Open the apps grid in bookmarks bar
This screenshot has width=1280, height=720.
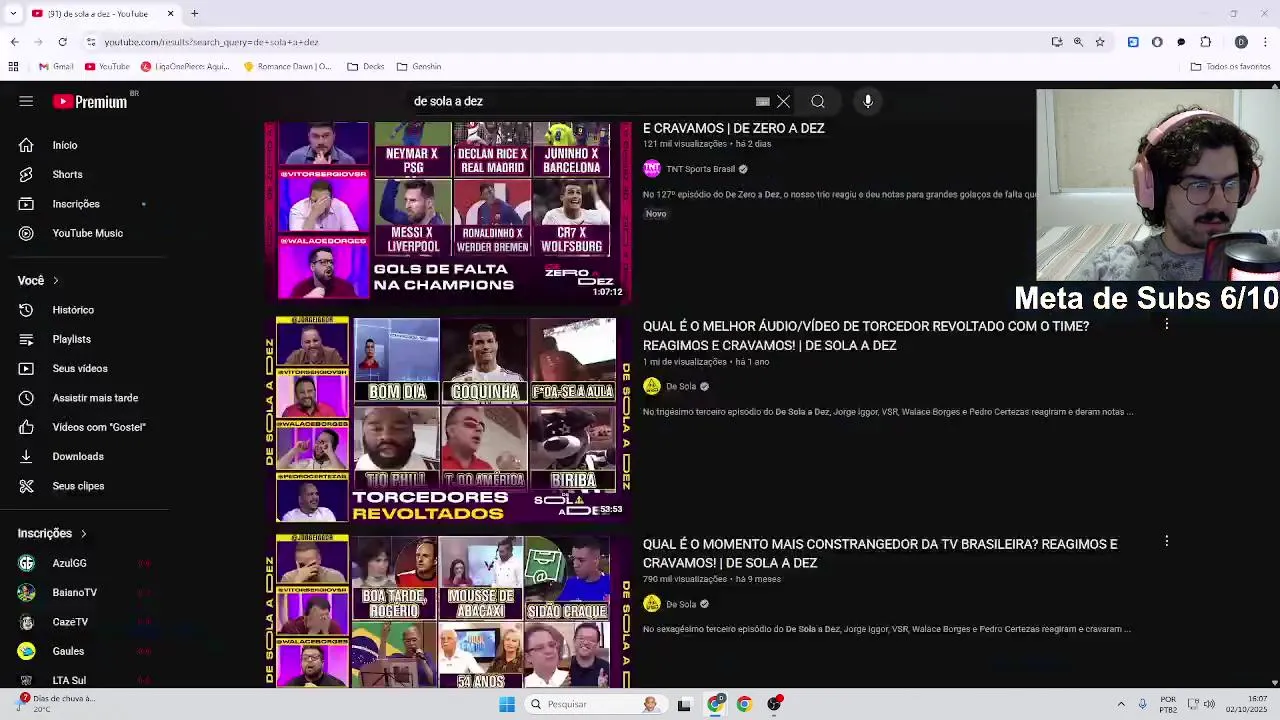point(13,67)
